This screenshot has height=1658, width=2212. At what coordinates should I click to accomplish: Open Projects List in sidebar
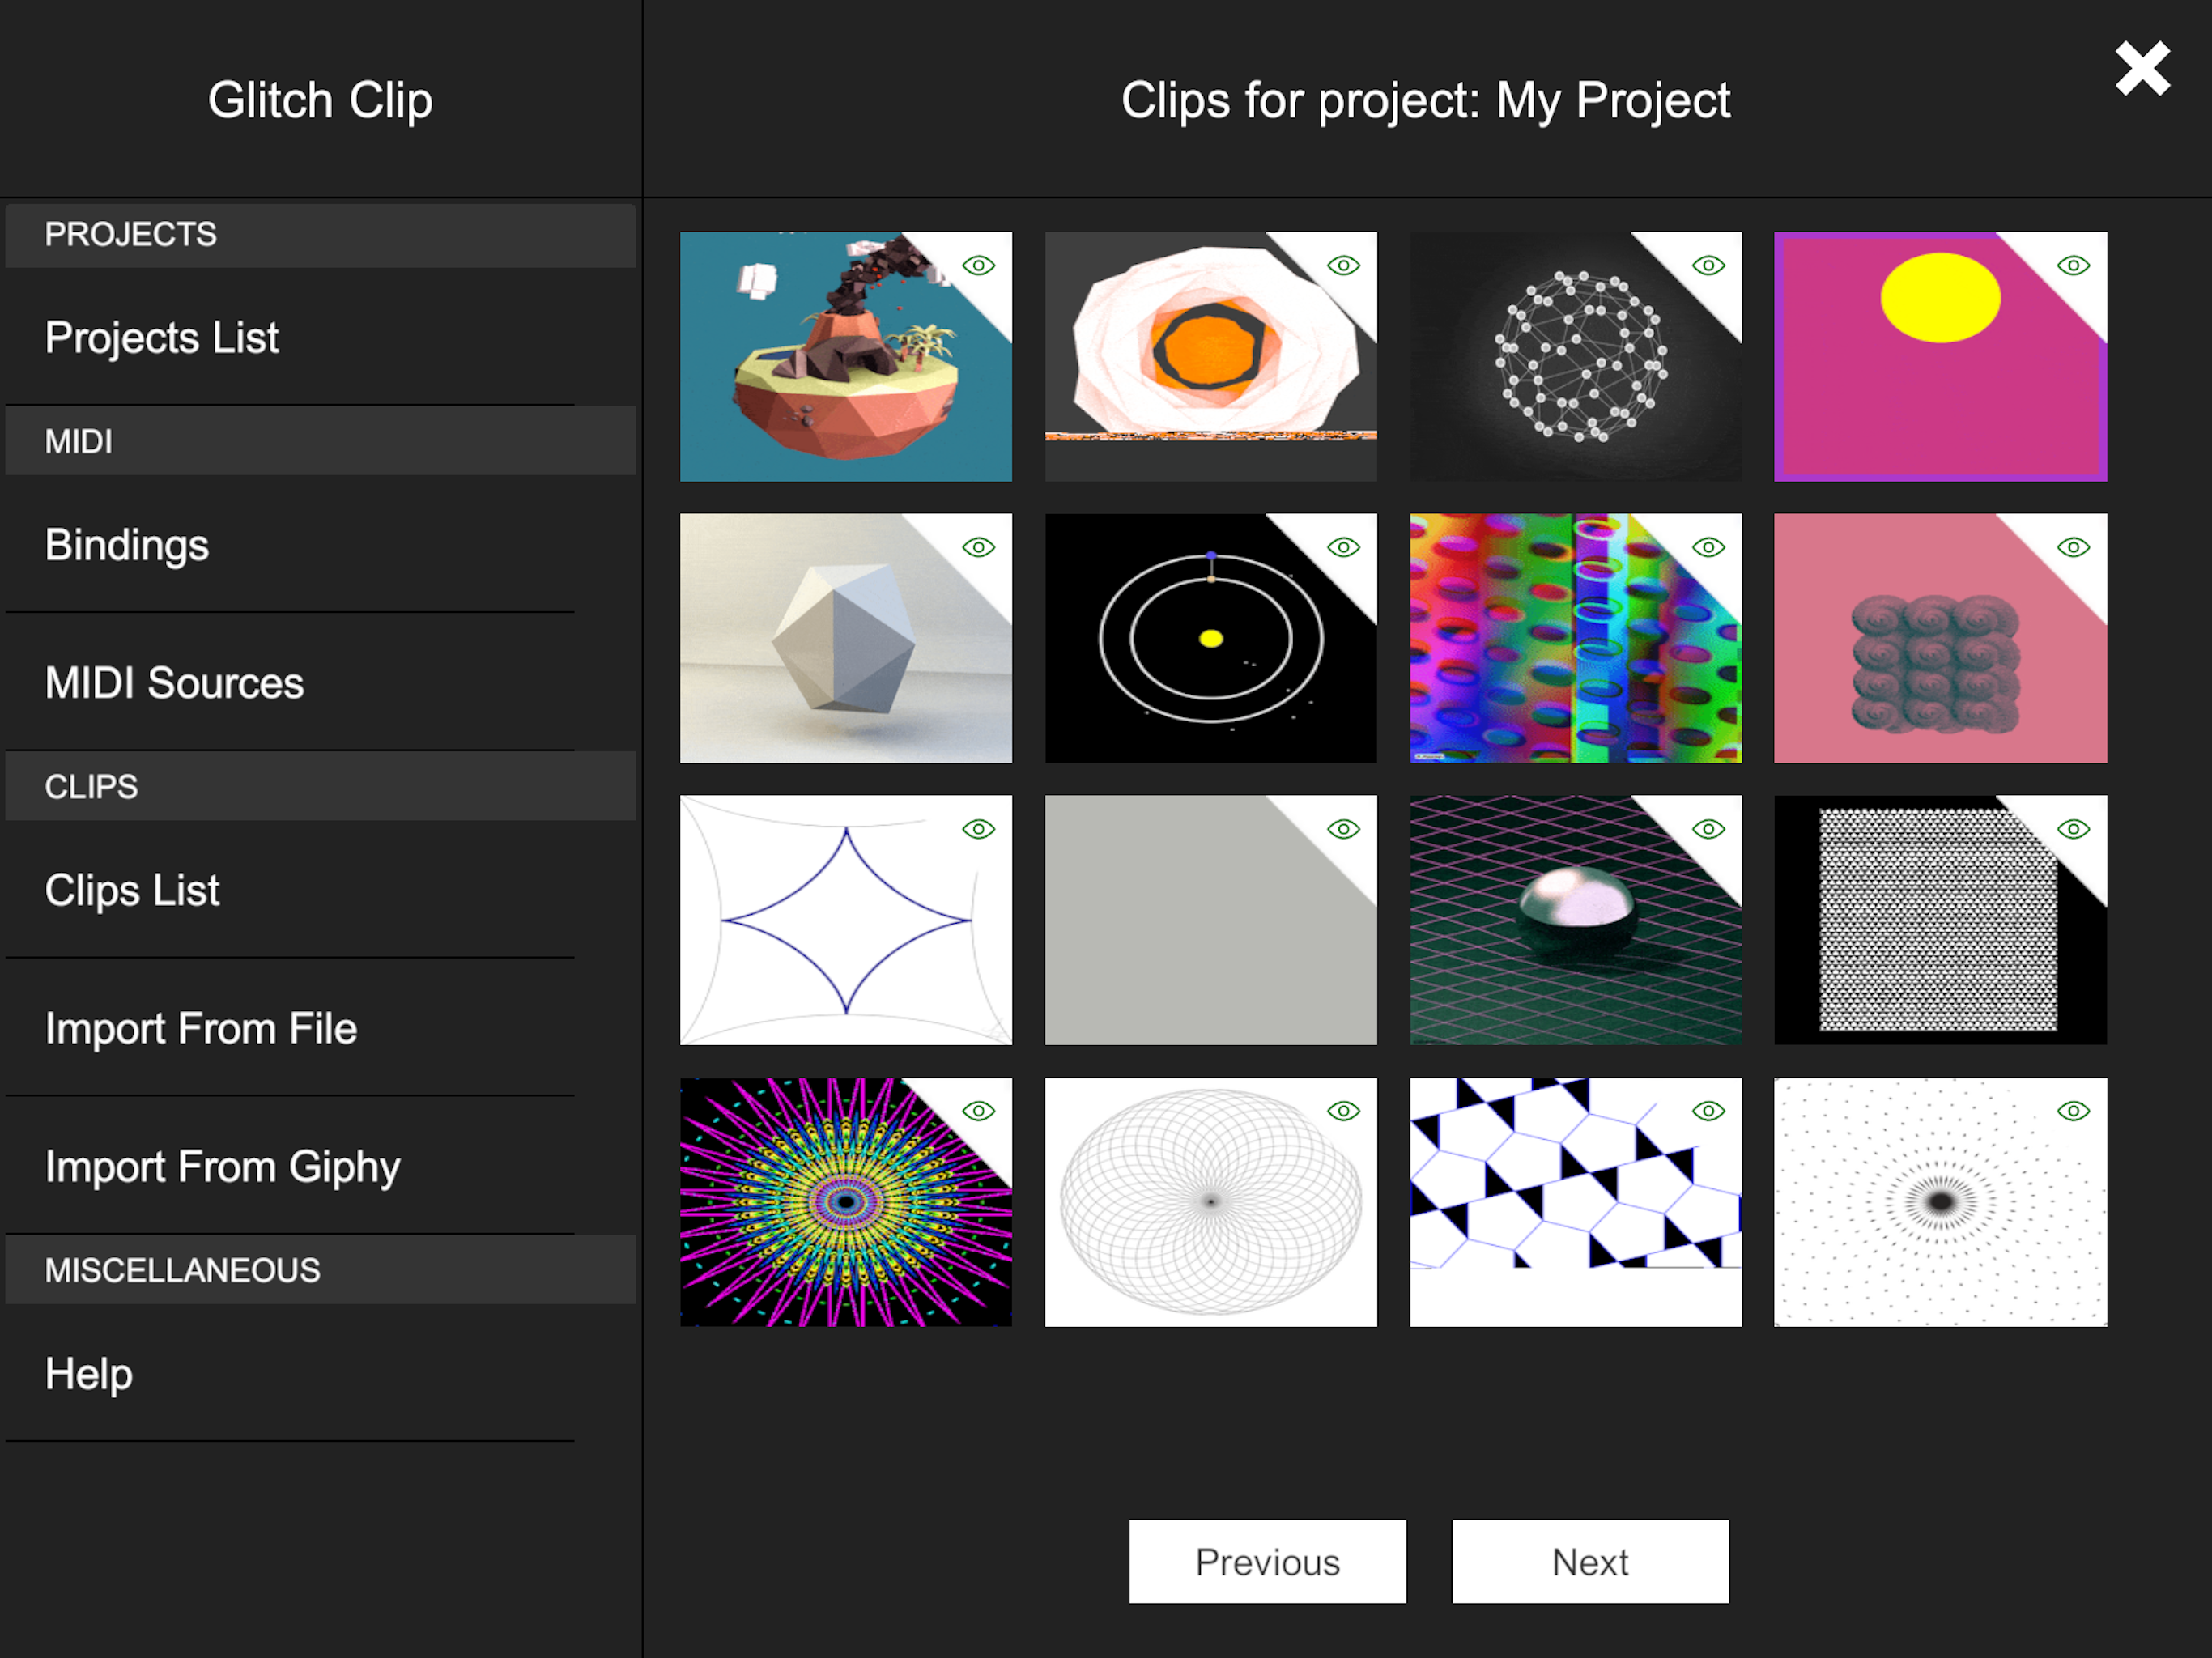coord(162,337)
